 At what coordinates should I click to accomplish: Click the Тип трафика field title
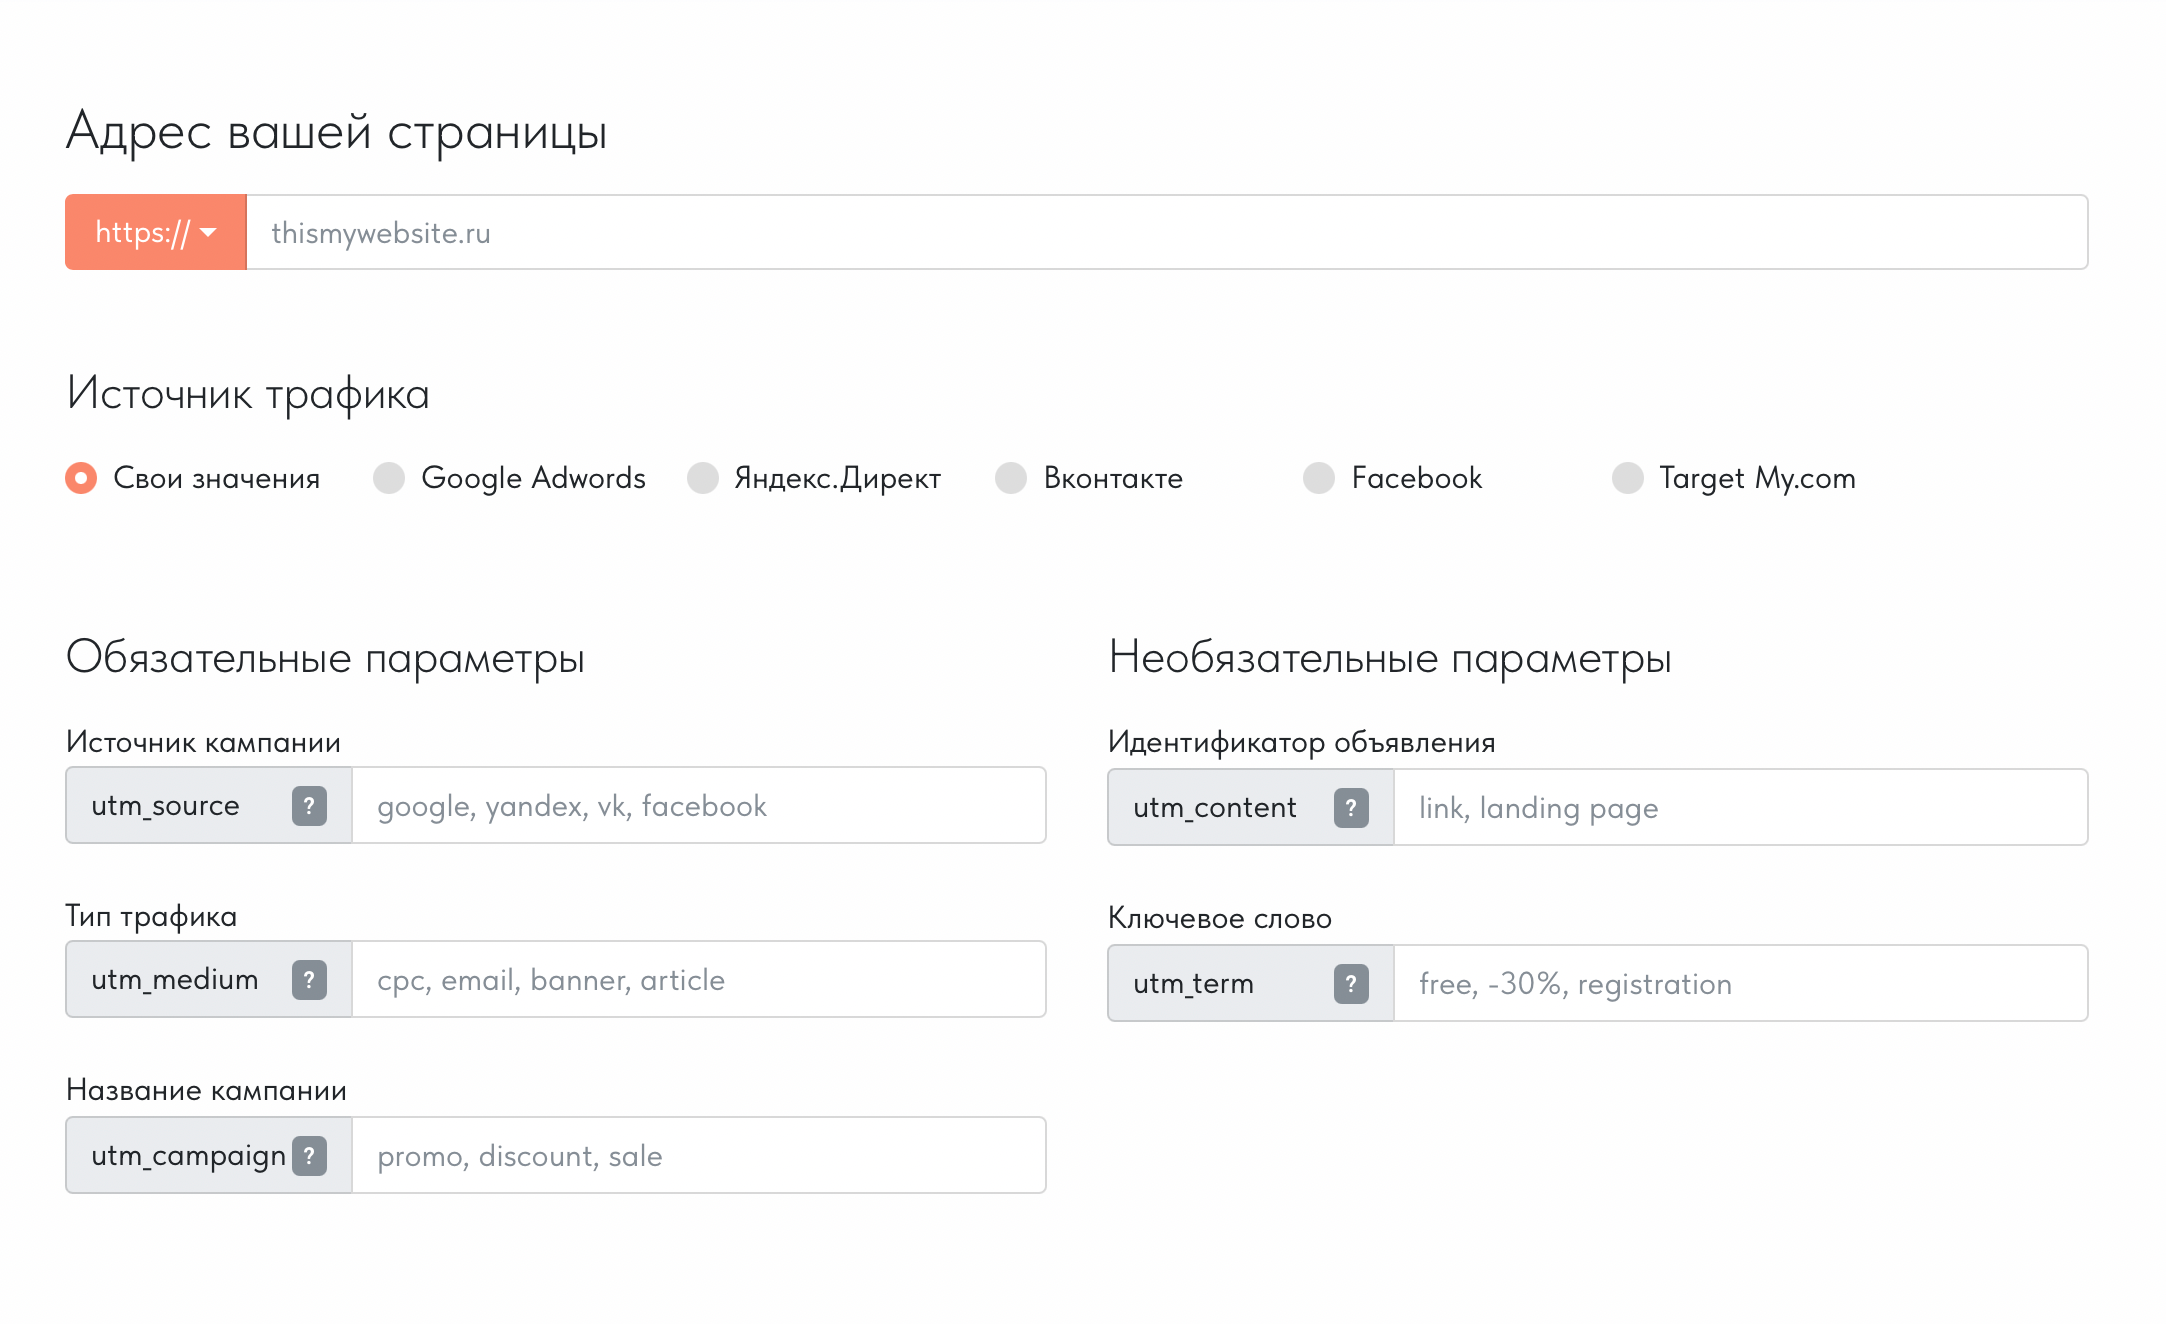(x=151, y=917)
